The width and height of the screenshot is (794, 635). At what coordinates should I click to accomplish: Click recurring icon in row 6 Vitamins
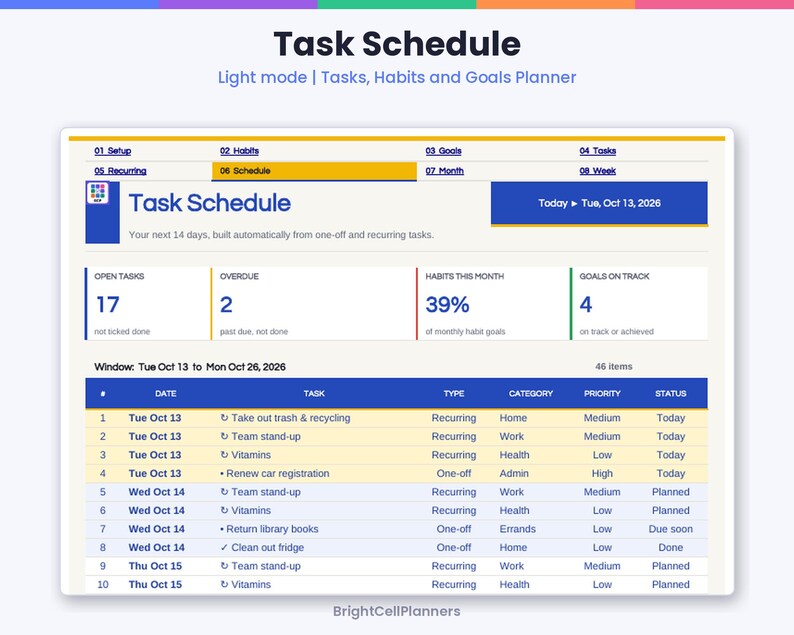224,510
